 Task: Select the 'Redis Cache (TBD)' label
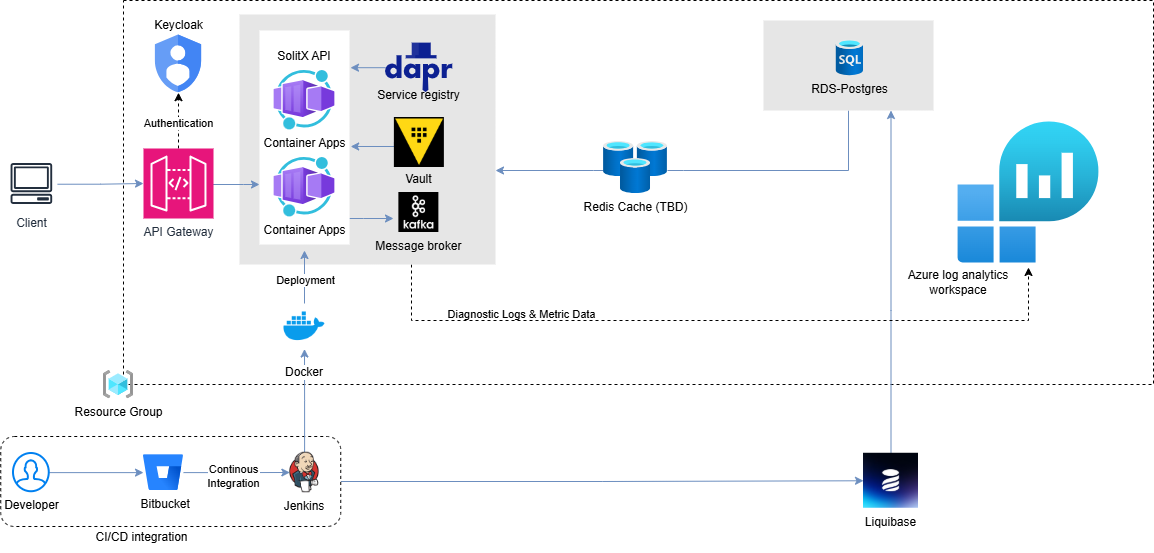[x=635, y=207]
